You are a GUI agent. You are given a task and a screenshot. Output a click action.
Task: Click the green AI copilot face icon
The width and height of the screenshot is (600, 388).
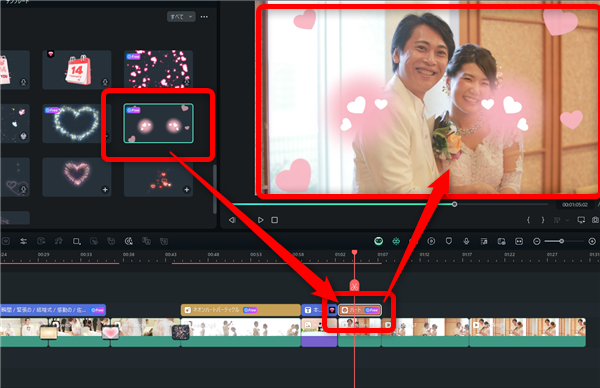point(378,241)
